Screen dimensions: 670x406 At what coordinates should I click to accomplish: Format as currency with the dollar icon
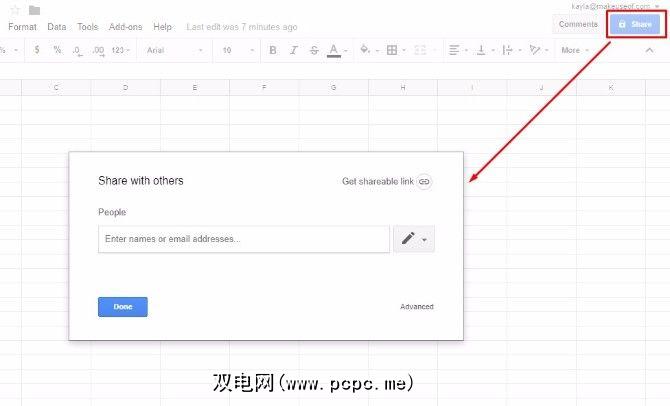point(37,50)
